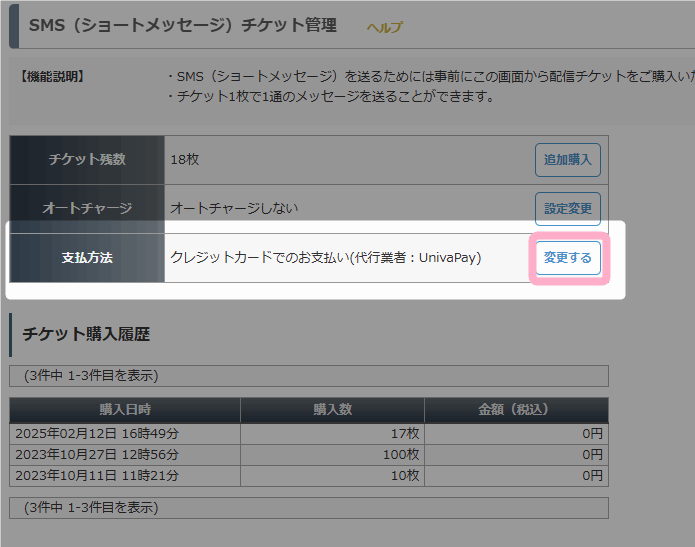Open the ヘルプ link
The image size is (695, 547).
pyautogui.click(x=384, y=27)
